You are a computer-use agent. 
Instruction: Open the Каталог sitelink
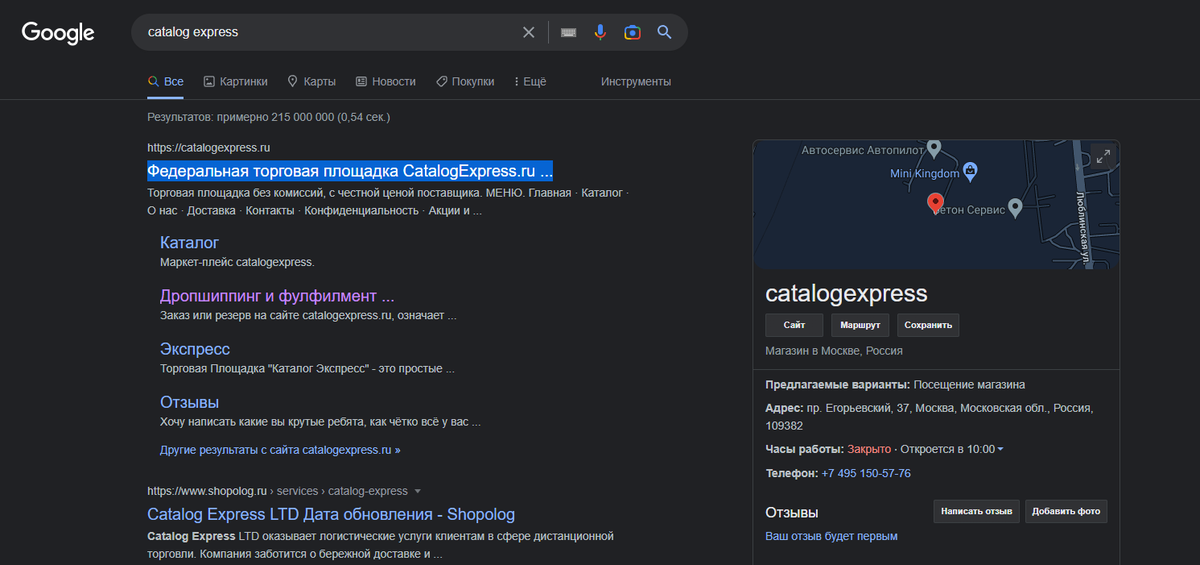(189, 242)
